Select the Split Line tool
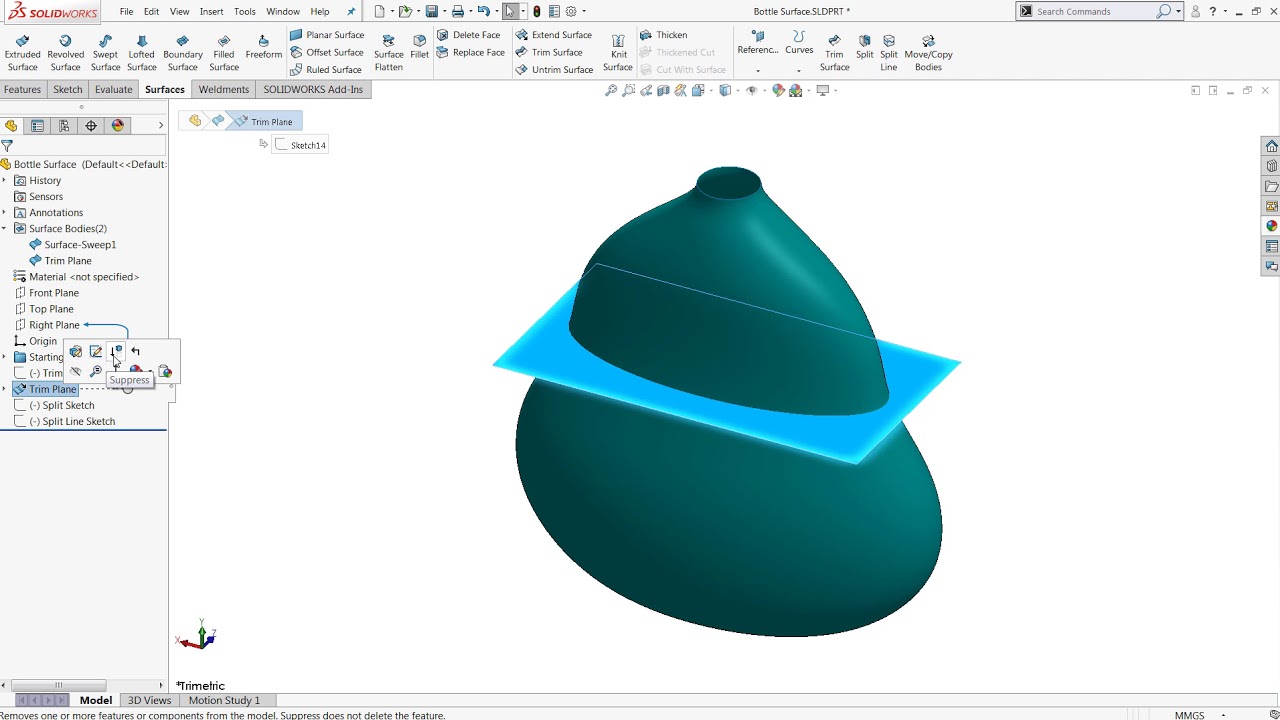1280x720 pixels. coord(888,53)
